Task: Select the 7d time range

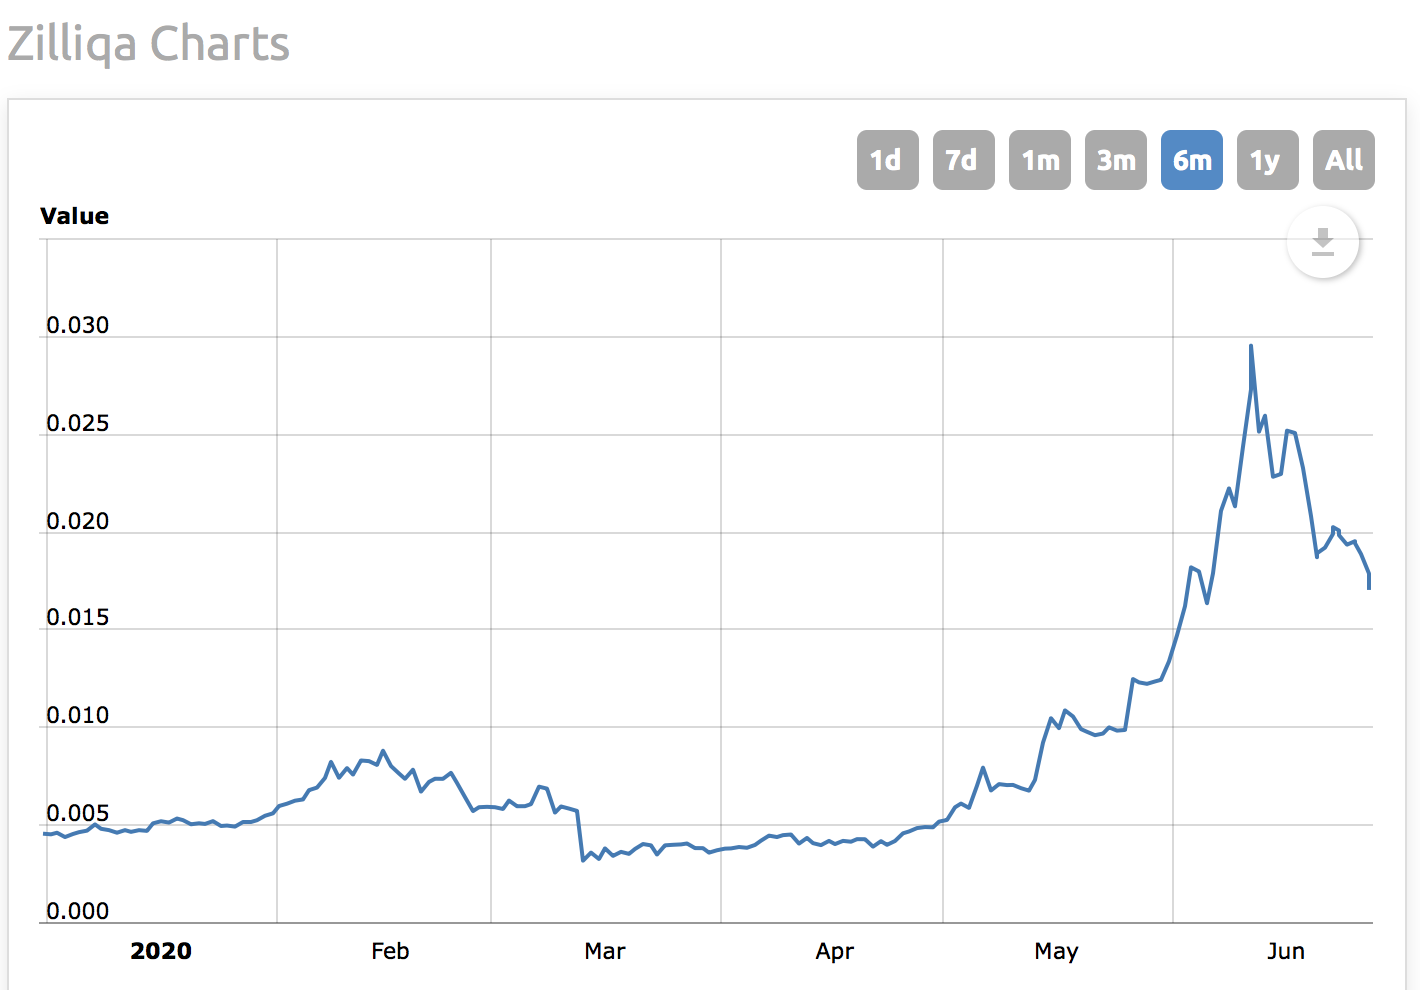Action: coord(963,160)
